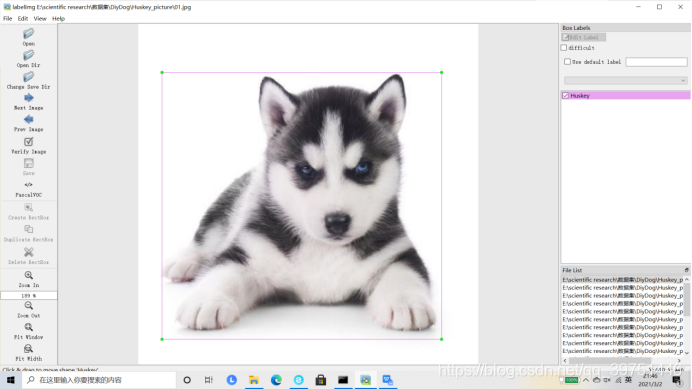
Task: Click the File List horizontal scrollbar track
Action: tap(622, 361)
